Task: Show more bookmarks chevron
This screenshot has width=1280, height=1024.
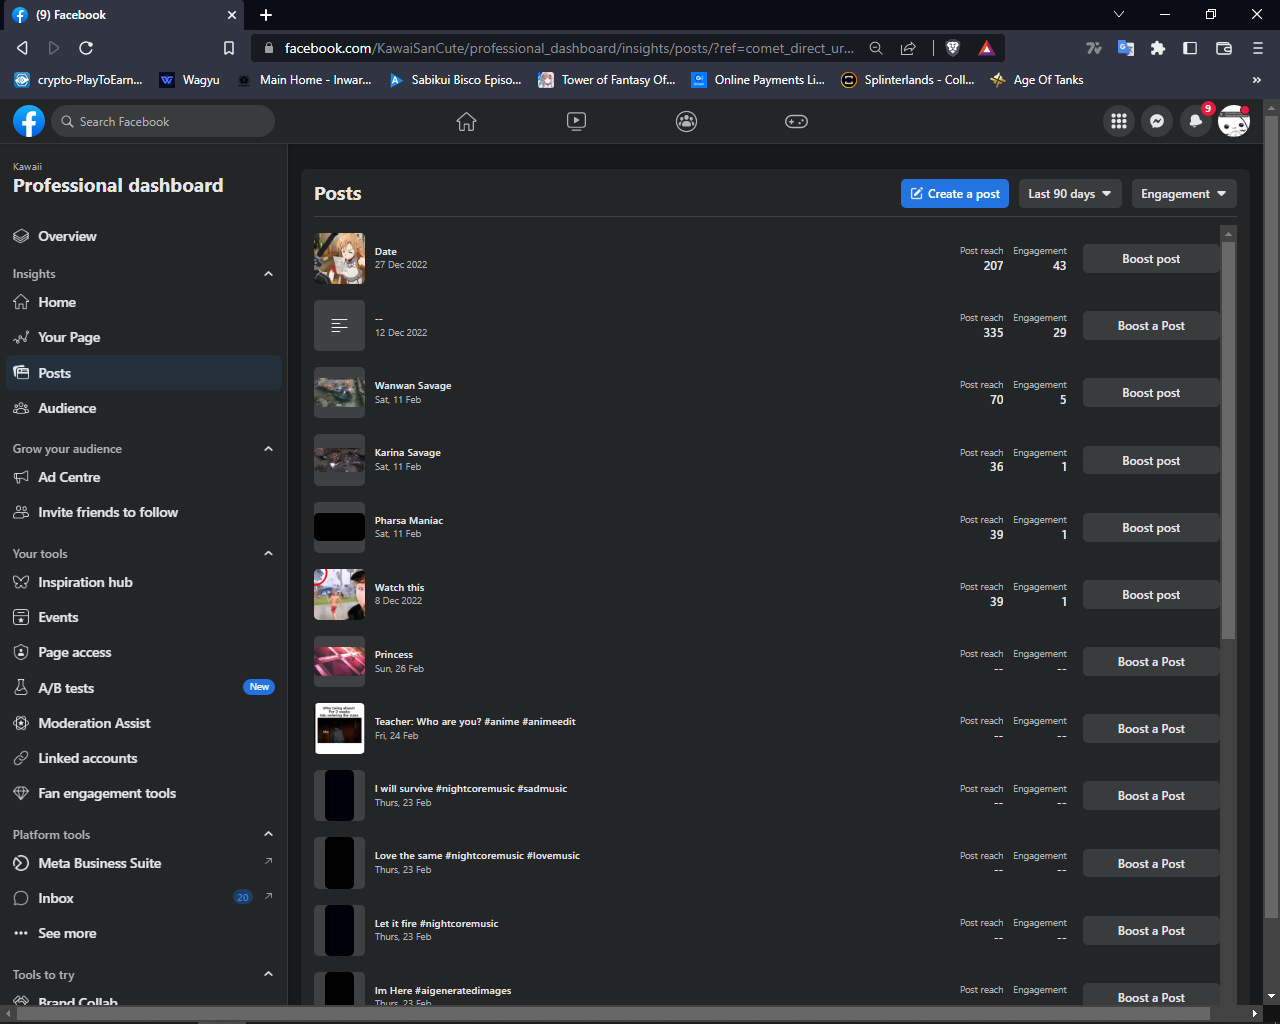Action: pyautogui.click(x=1257, y=80)
